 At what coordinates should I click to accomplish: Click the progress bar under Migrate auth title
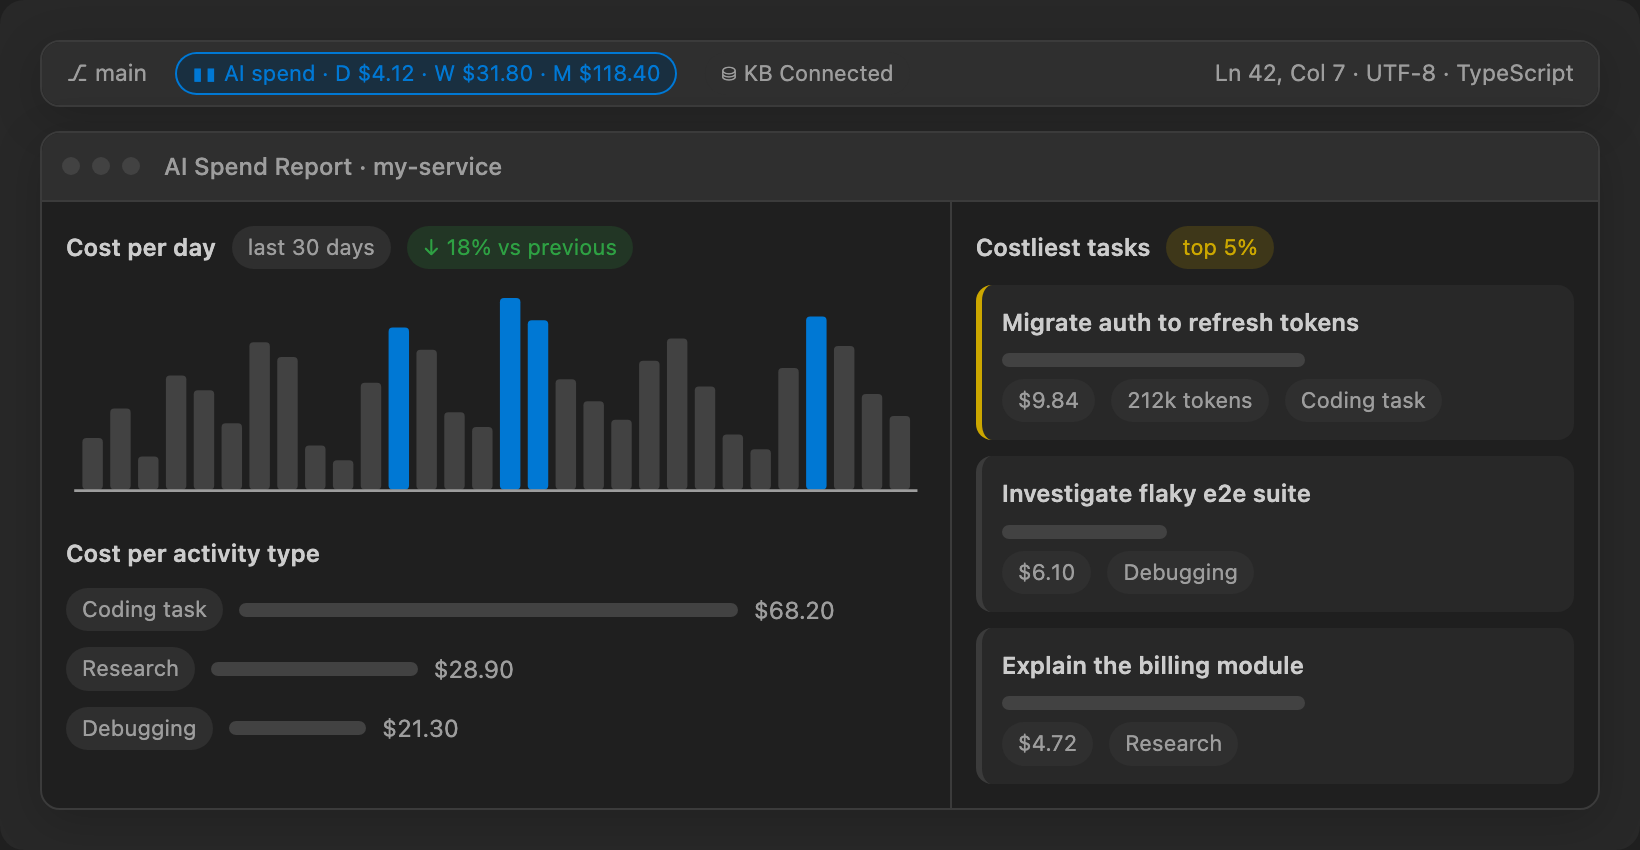1153,360
